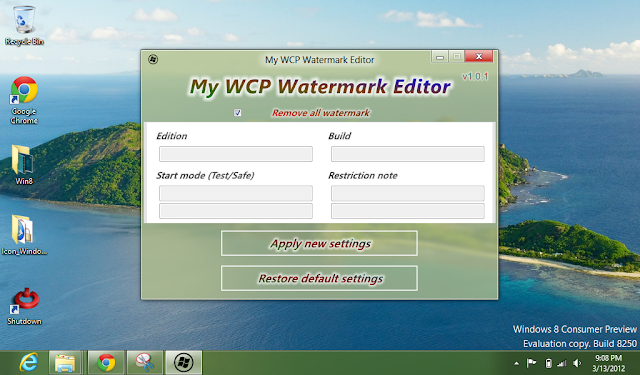Open the window system menu icon
The image size is (640, 375).
pos(153,60)
